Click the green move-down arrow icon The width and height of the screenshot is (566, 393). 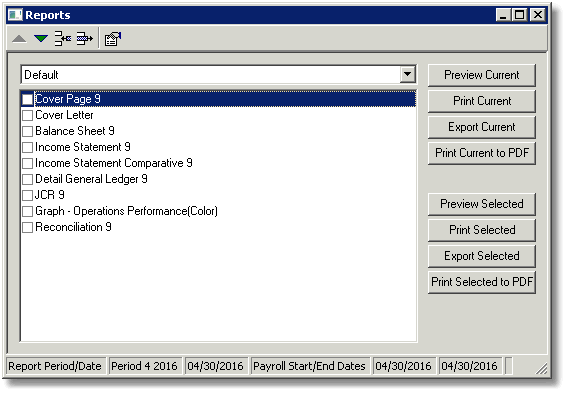click(41, 38)
